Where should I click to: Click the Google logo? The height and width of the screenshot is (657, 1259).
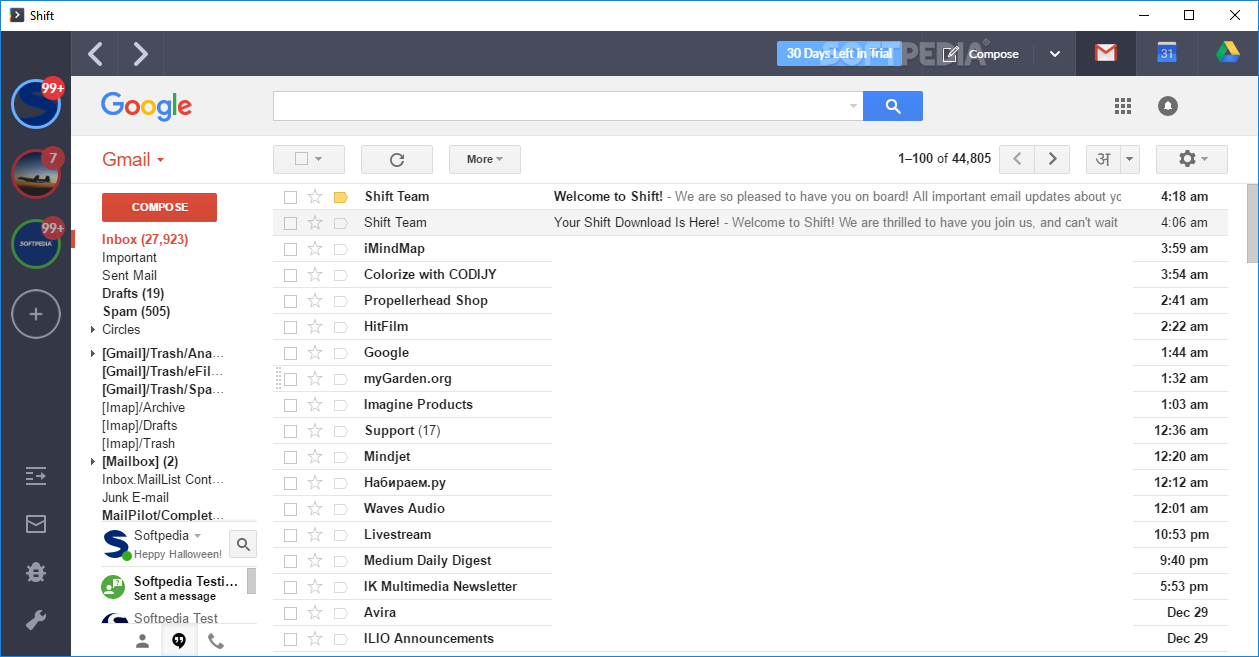point(146,106)
